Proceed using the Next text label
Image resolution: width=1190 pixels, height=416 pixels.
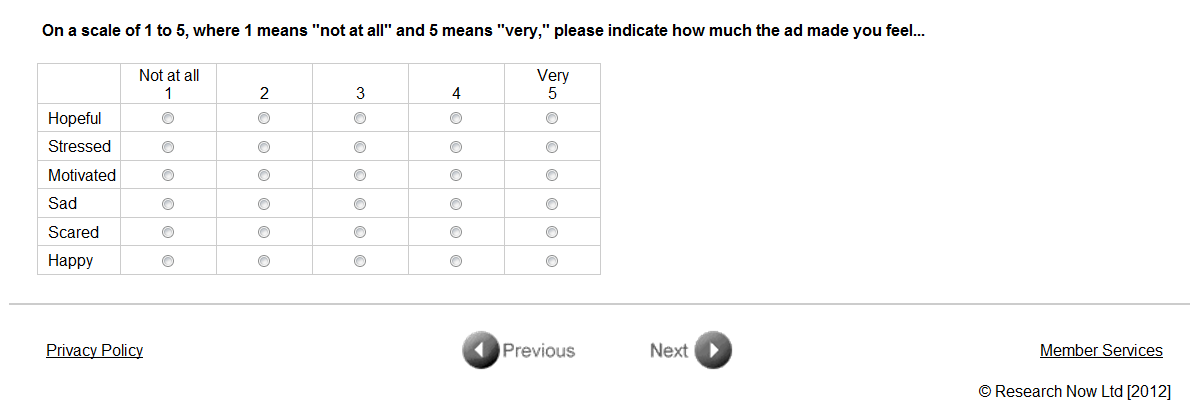click(668, 350)
